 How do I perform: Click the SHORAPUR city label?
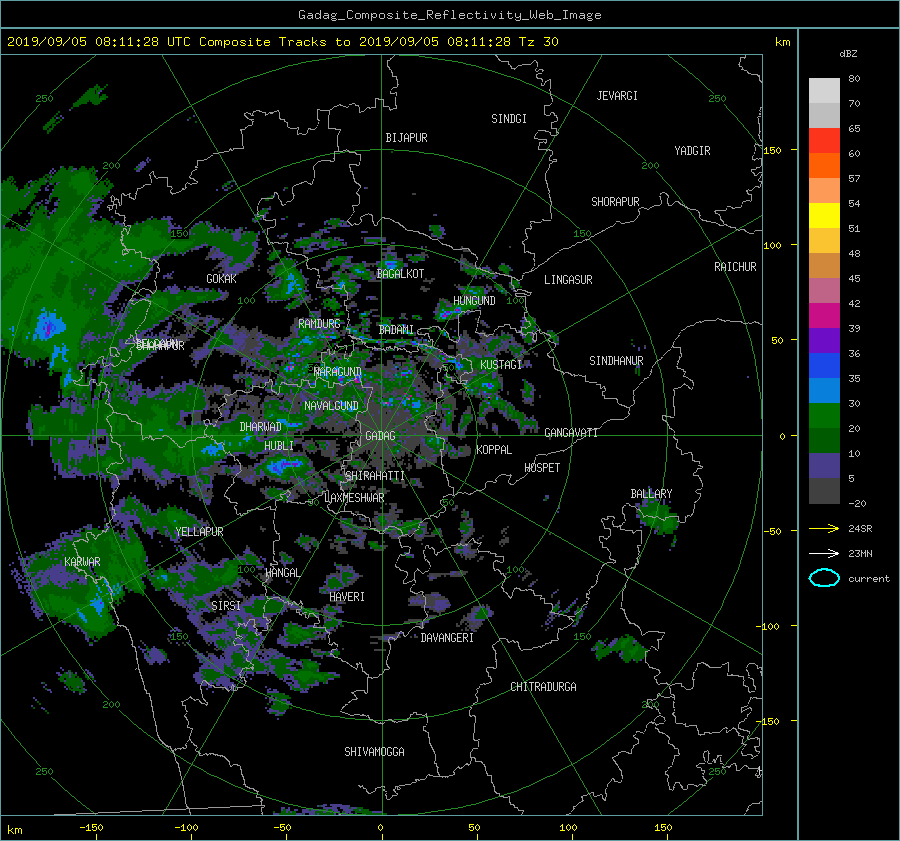tap(615, 202)
